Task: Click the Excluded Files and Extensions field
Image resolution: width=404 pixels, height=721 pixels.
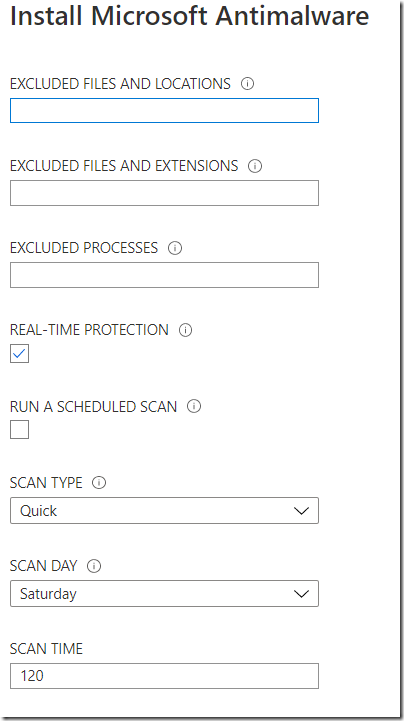Action: click(x=164, y=193)
